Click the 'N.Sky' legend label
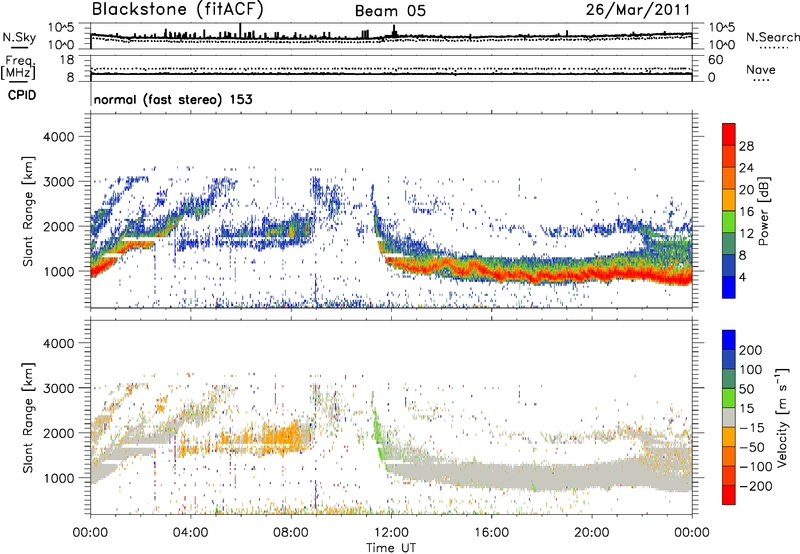Viewport: 800px width, 554px height. point(19,37)
